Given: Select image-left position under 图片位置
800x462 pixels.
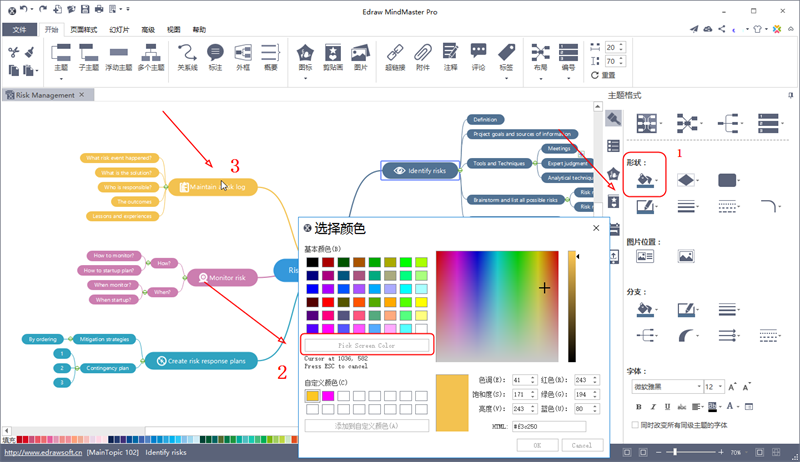Looking at the screenshot, I should tap(645, 256).
